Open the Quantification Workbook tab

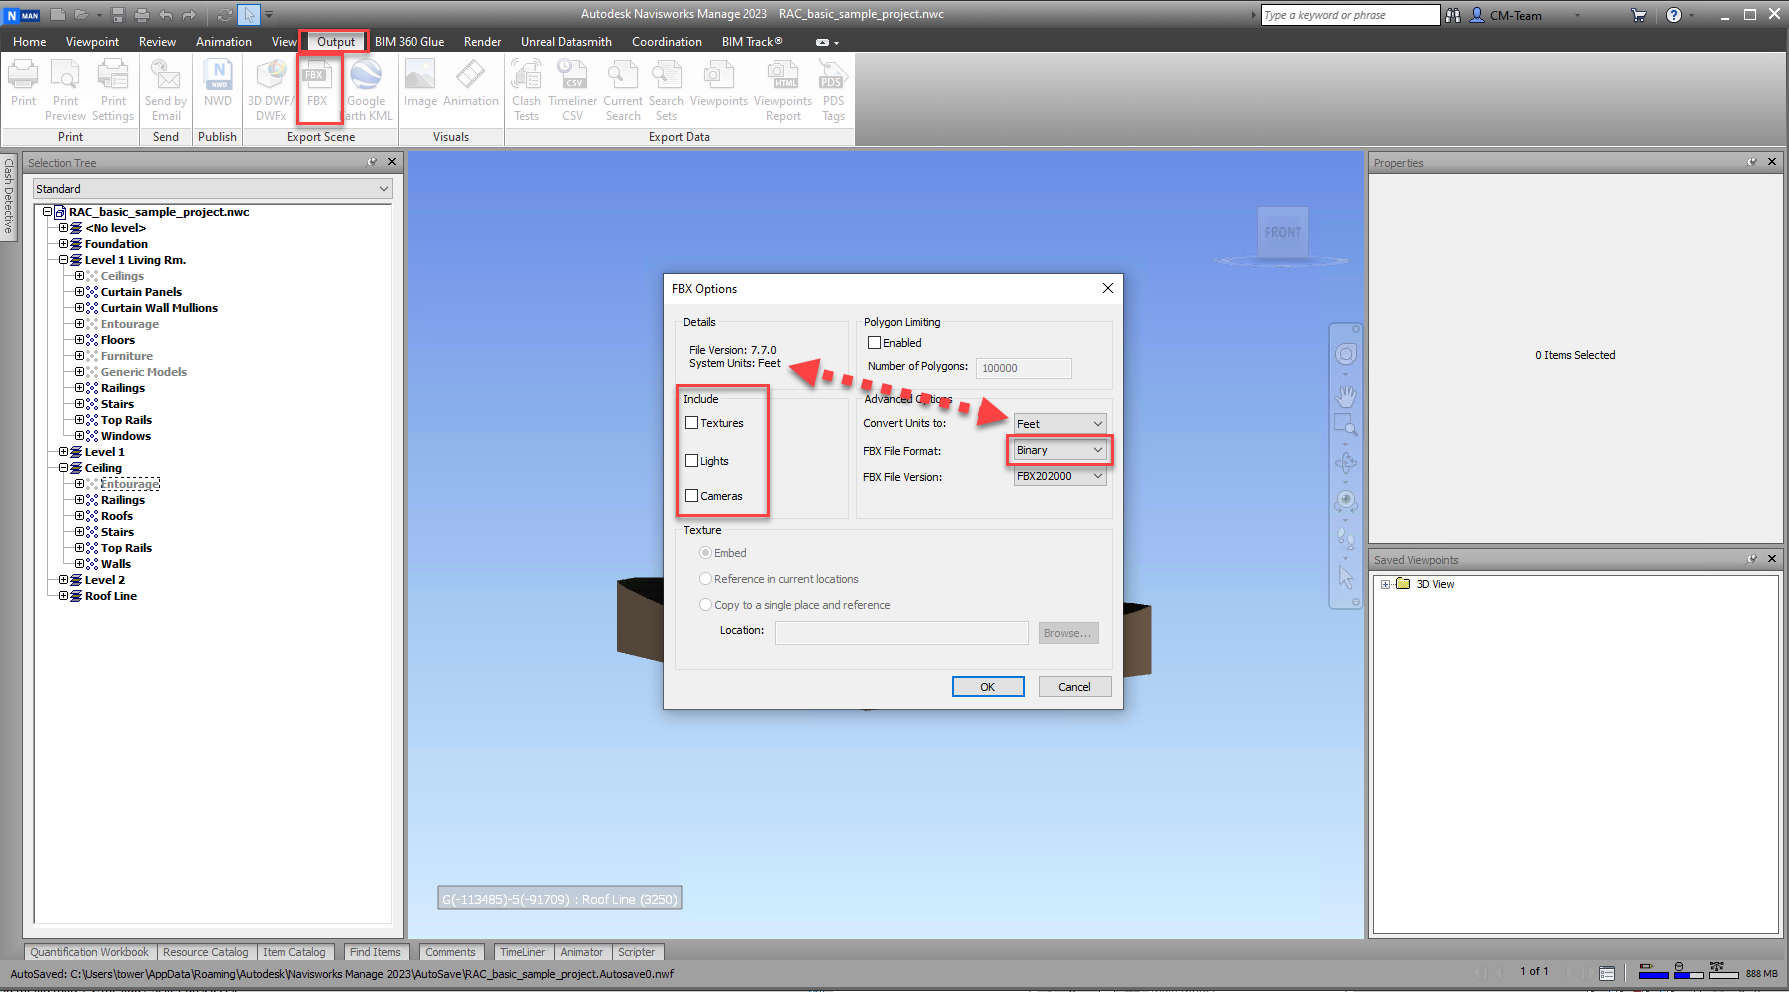point(89,952)
